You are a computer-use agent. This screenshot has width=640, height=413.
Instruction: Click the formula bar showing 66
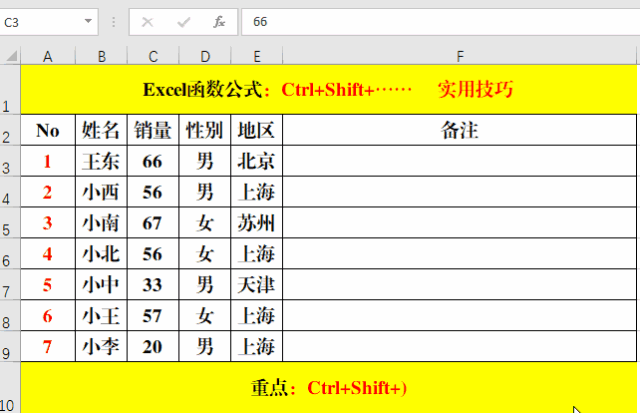pyautogui.click(x=440, y=21)
